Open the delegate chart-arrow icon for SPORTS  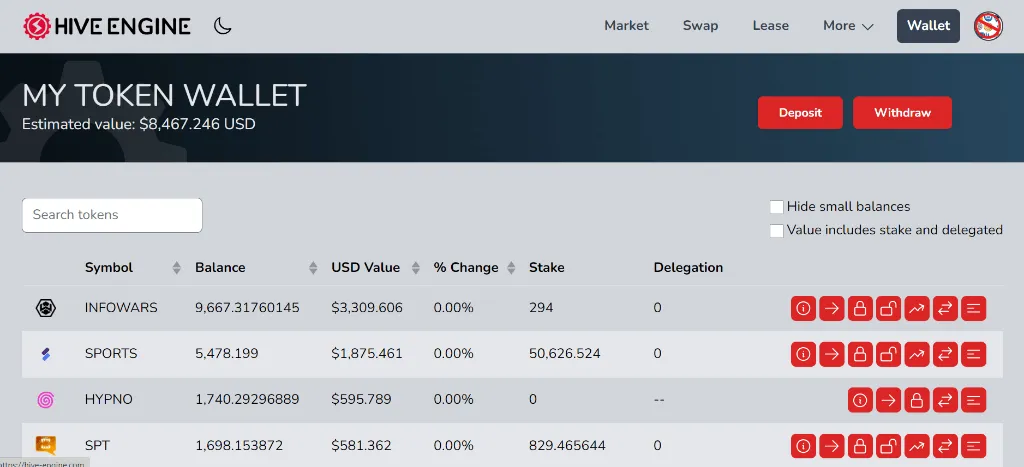click(916, 354)
